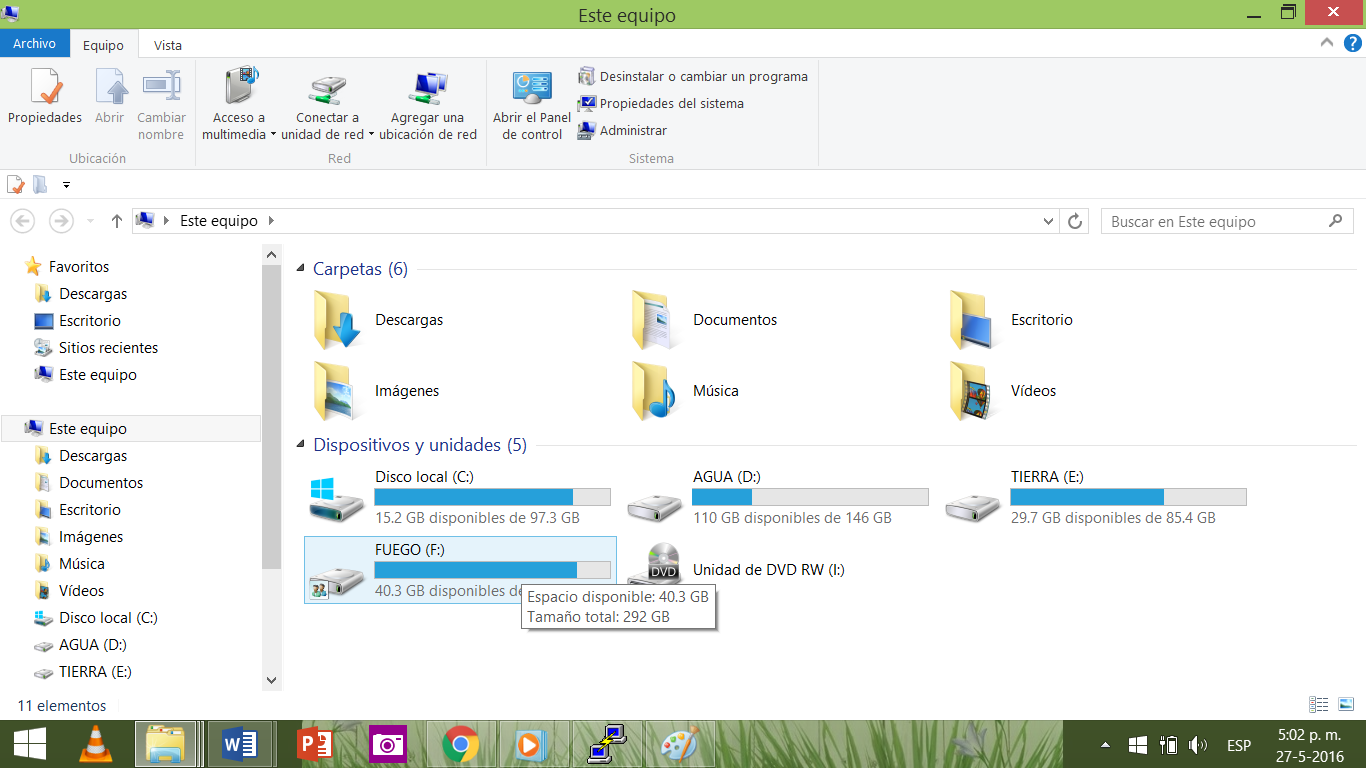Click the refresh button beside address bar

point(1075,221)
